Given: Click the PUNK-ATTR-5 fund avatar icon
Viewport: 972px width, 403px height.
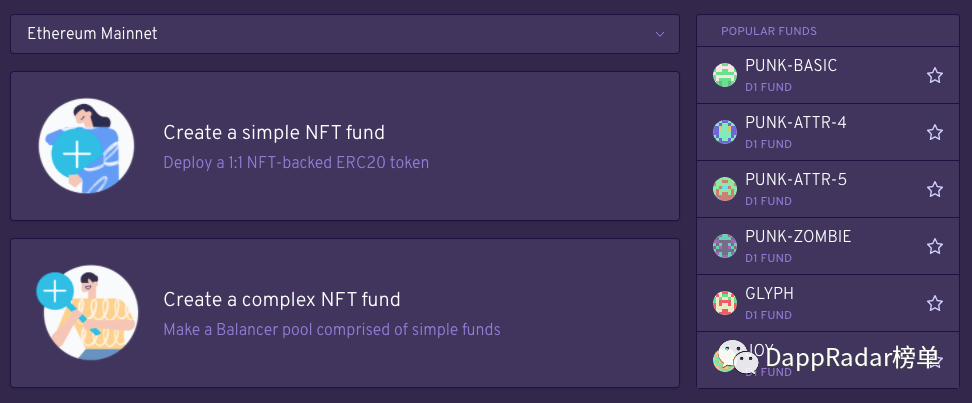Looking at the screenshot, I should (724, 189).
